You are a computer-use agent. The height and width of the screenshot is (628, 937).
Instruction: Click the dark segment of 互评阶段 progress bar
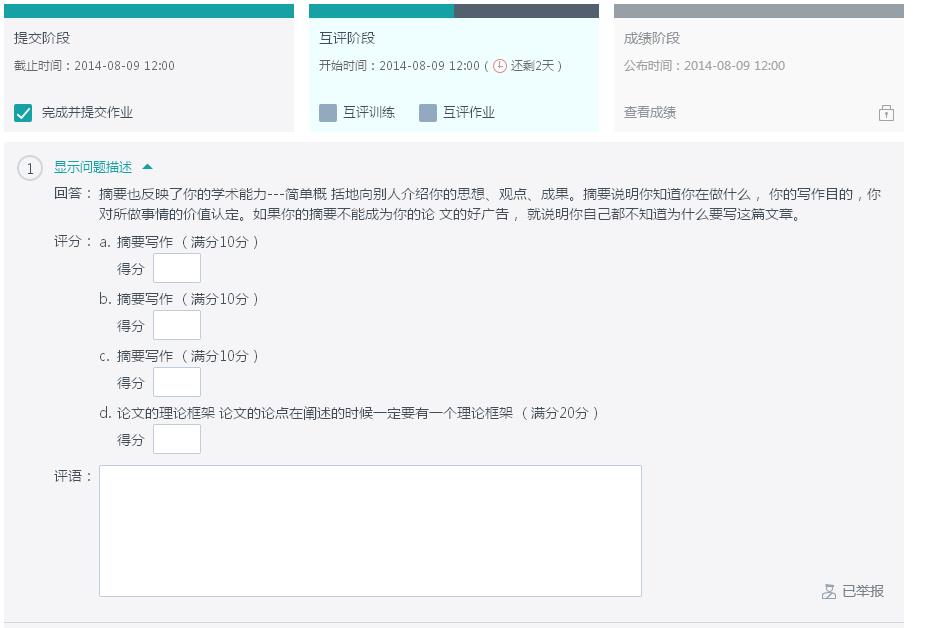click(526, 11)
